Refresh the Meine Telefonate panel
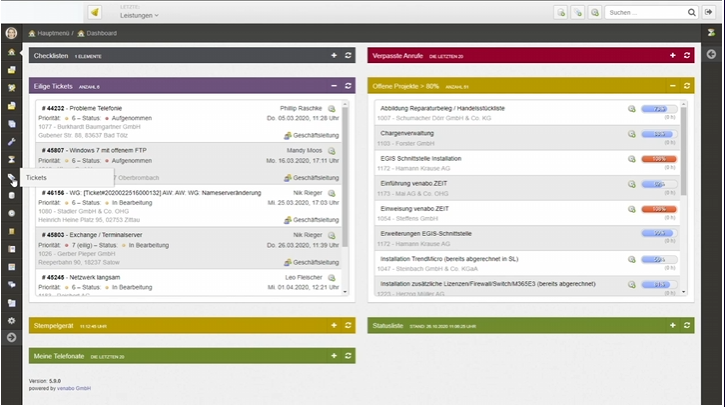The width and height of the screenshot is (725, 407). tap(348, 356)
